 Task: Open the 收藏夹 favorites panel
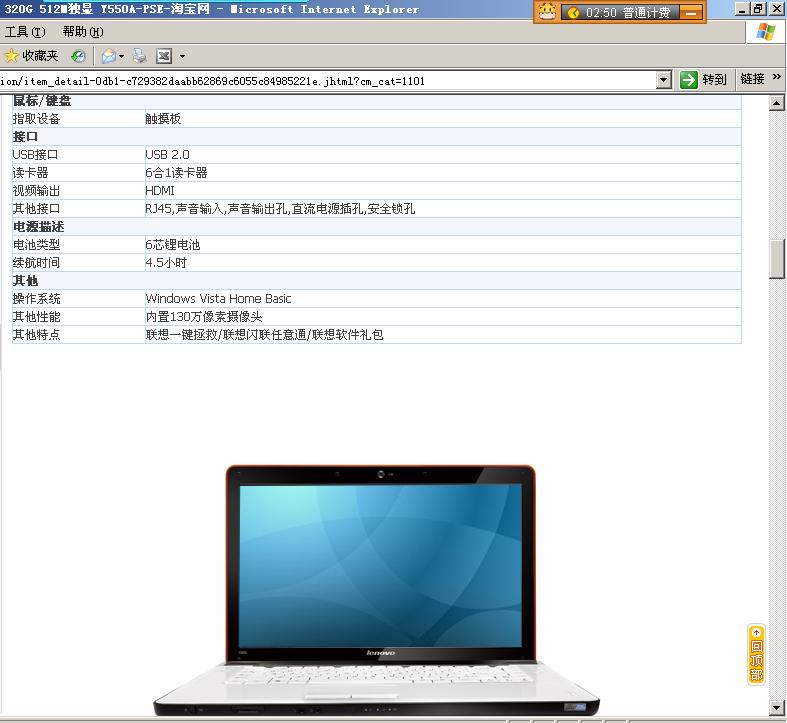coord(31,56)
